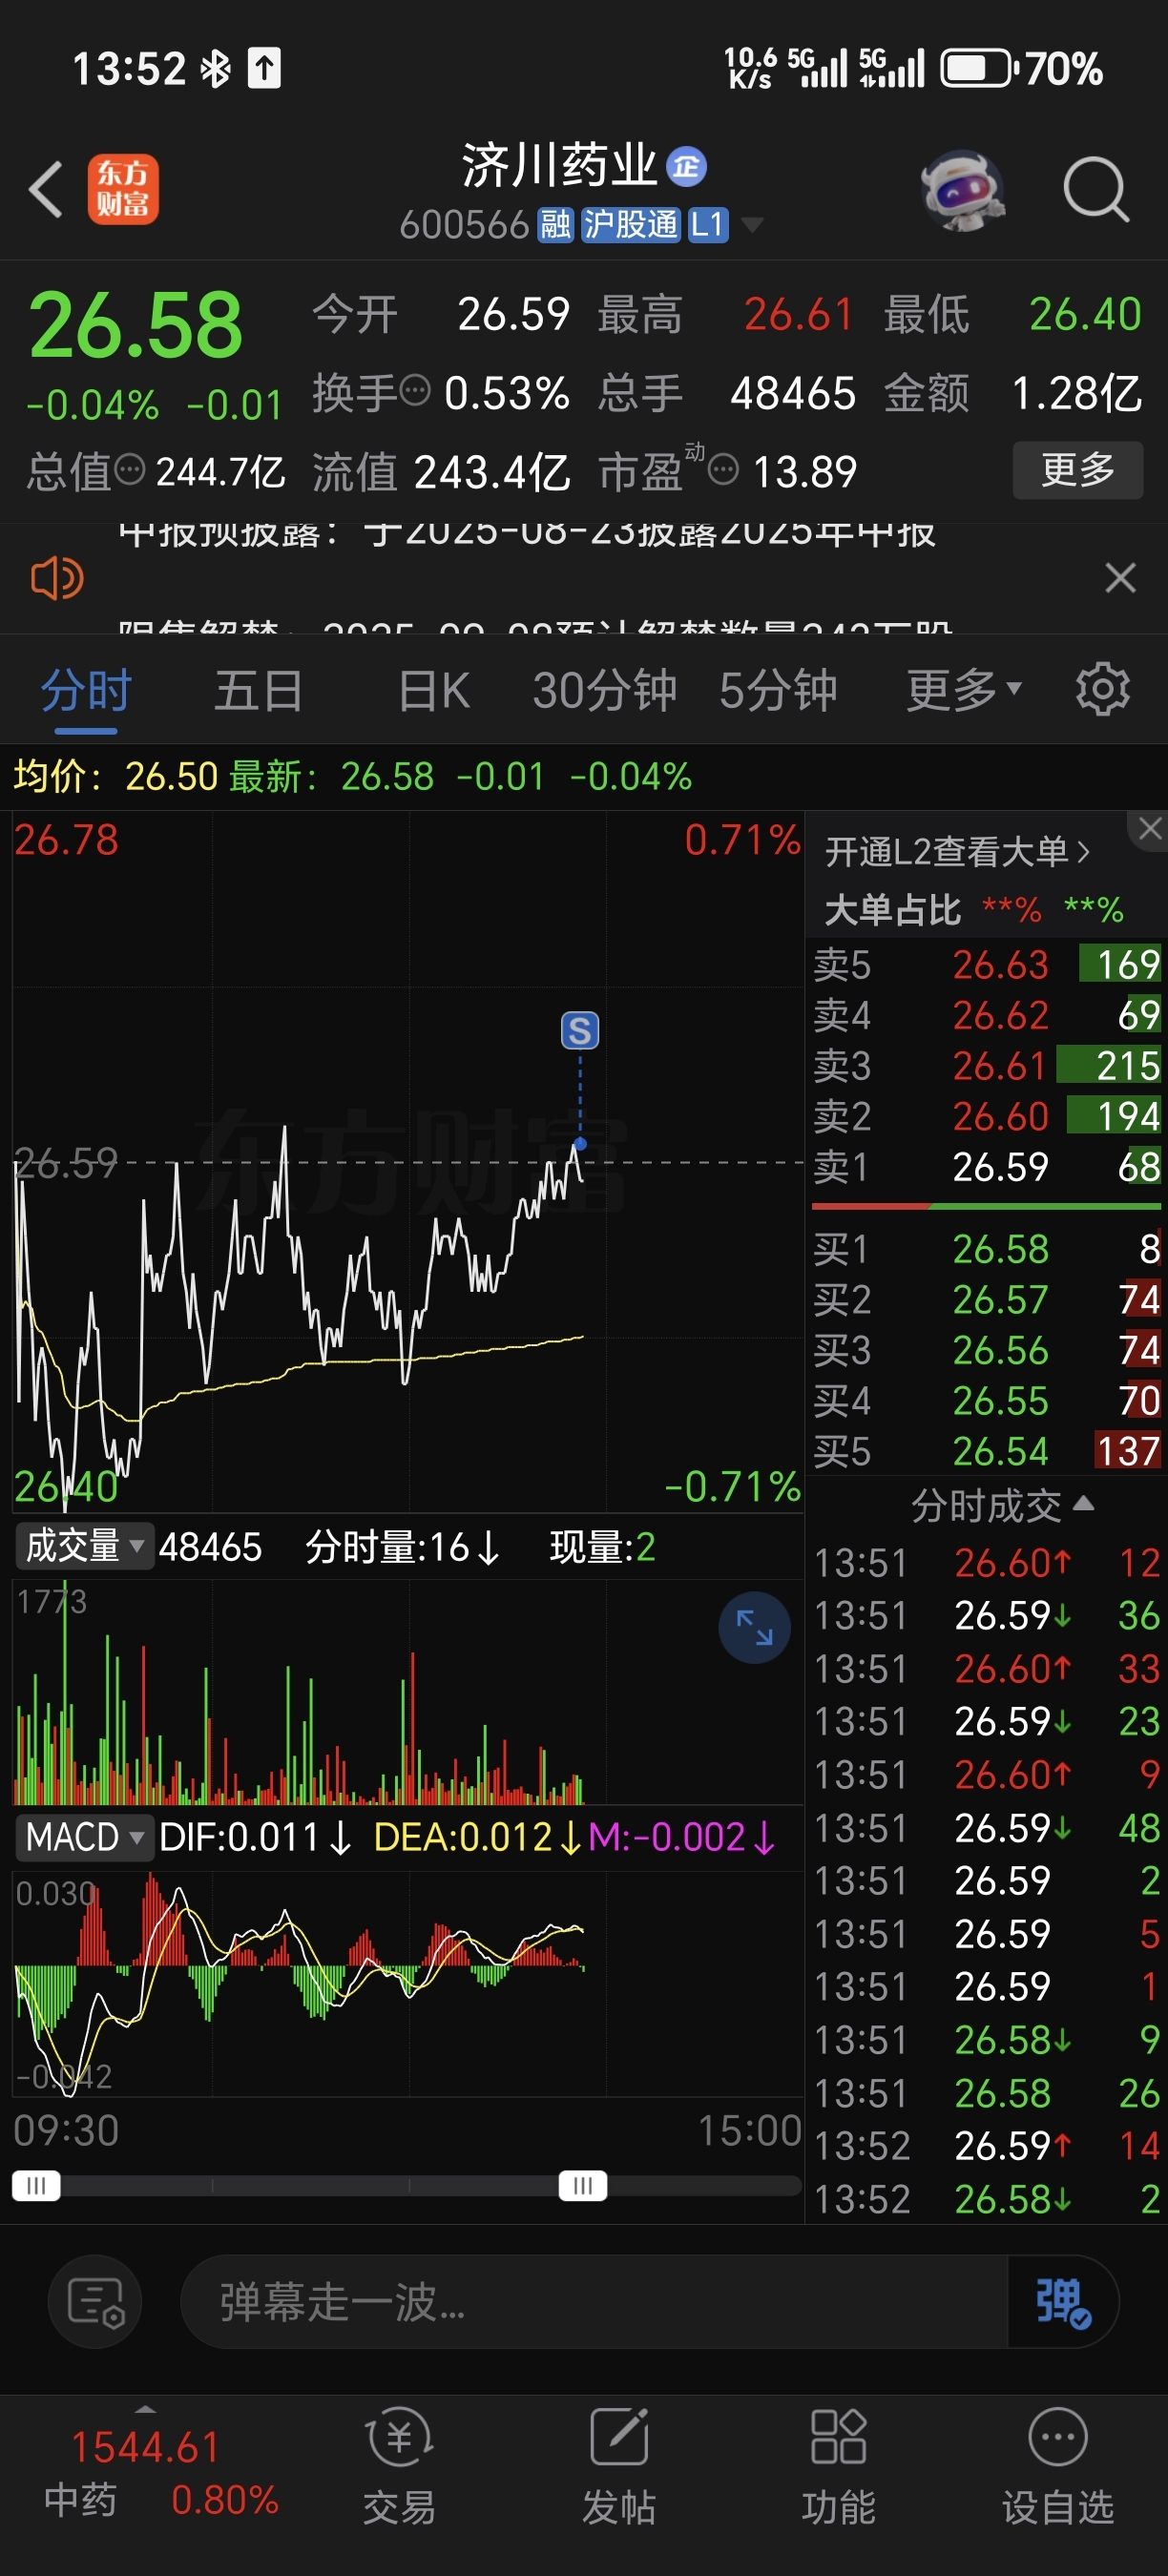Image resolution: width=1168 pixels, height=2576 pixels.
Task: Select the 买5 26.54 order row
Action: click(986, 1451)
